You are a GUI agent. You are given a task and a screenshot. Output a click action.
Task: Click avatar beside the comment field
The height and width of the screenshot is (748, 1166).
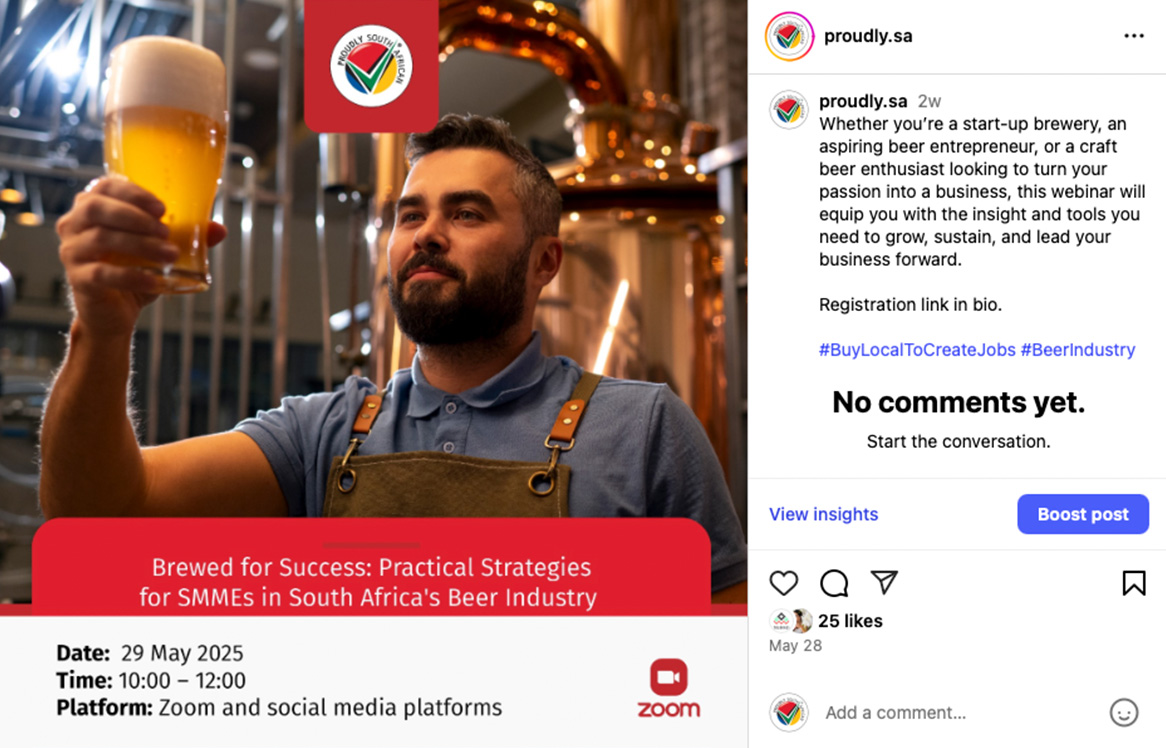pyautogui.click(x=788, y=712)
